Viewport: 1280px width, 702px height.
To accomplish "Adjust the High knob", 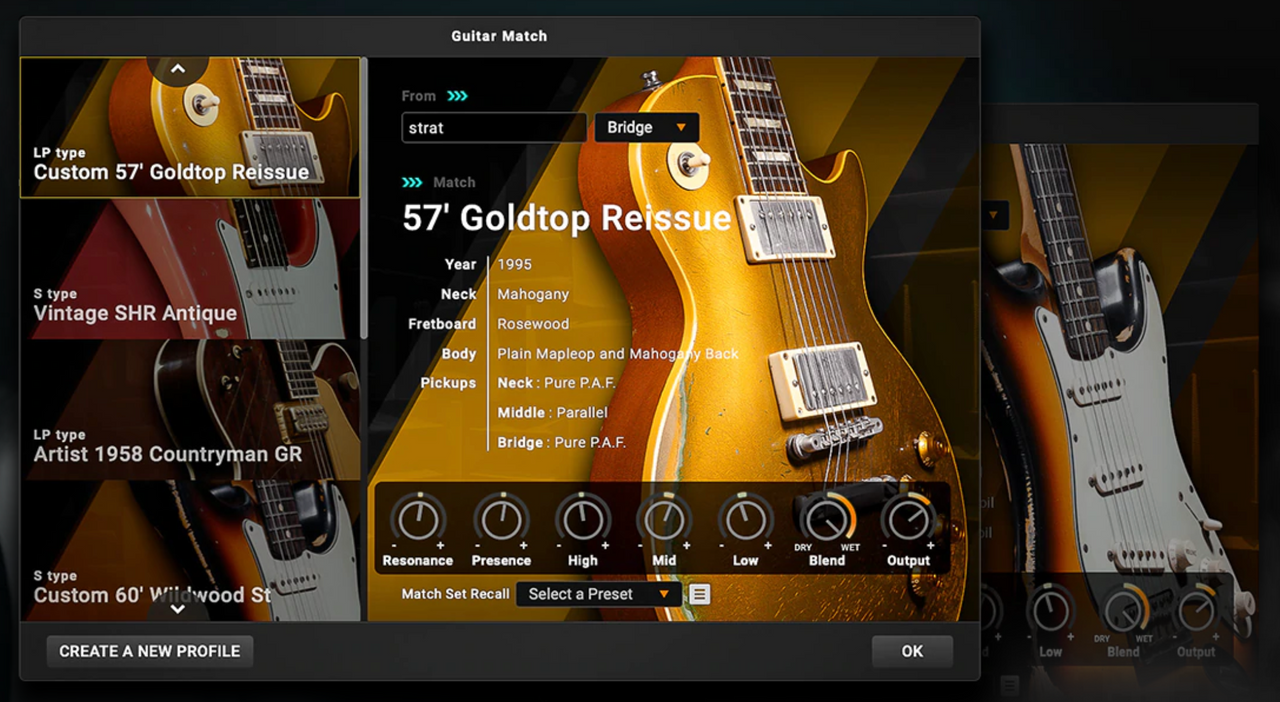I will (x=583, y=519).
